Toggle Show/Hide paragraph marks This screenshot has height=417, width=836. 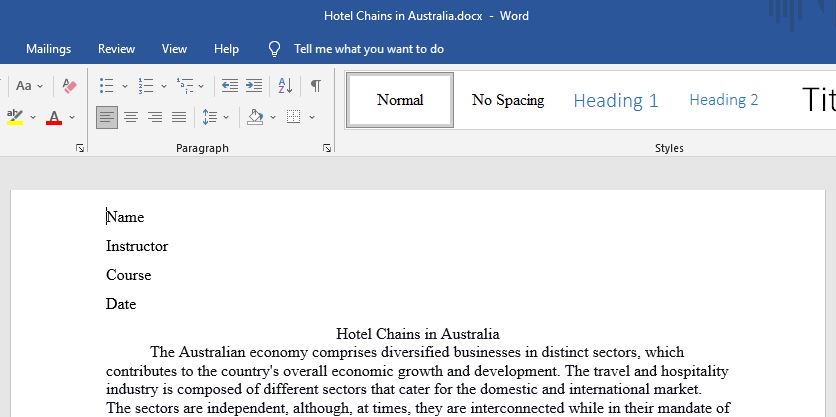[316, 85]
